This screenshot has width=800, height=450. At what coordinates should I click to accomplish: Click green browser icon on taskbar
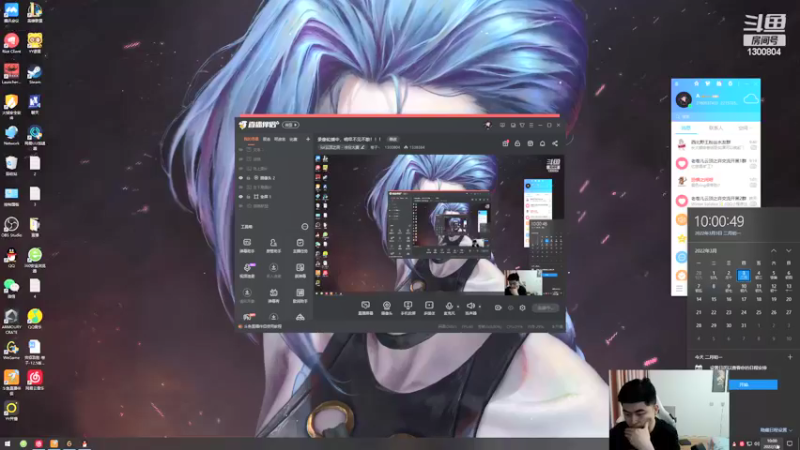23,443
